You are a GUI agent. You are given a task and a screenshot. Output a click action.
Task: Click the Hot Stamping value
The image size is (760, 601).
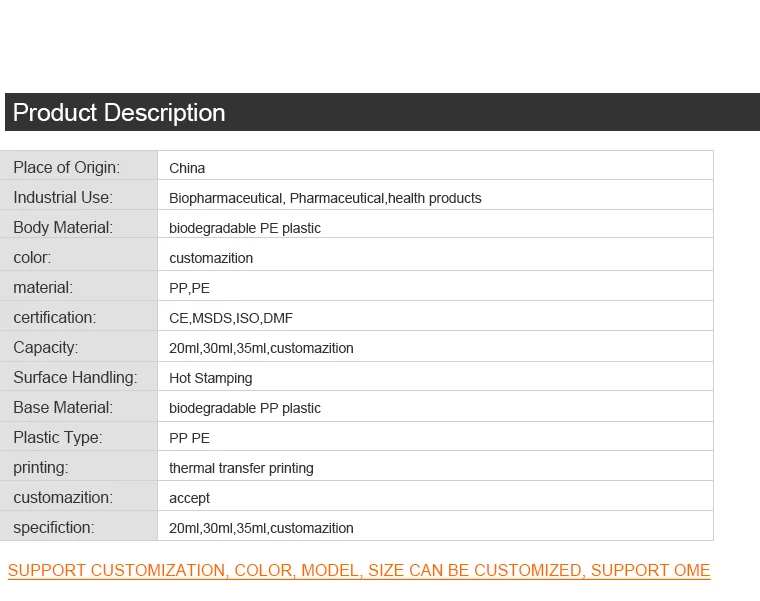click(x=210, y=378)
